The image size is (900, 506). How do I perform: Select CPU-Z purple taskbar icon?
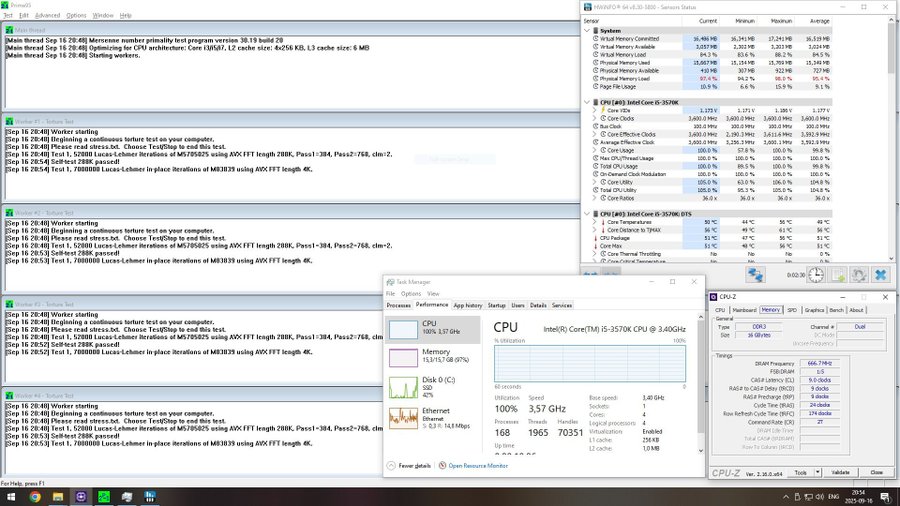pyautogui.click(x=81, y=497)
